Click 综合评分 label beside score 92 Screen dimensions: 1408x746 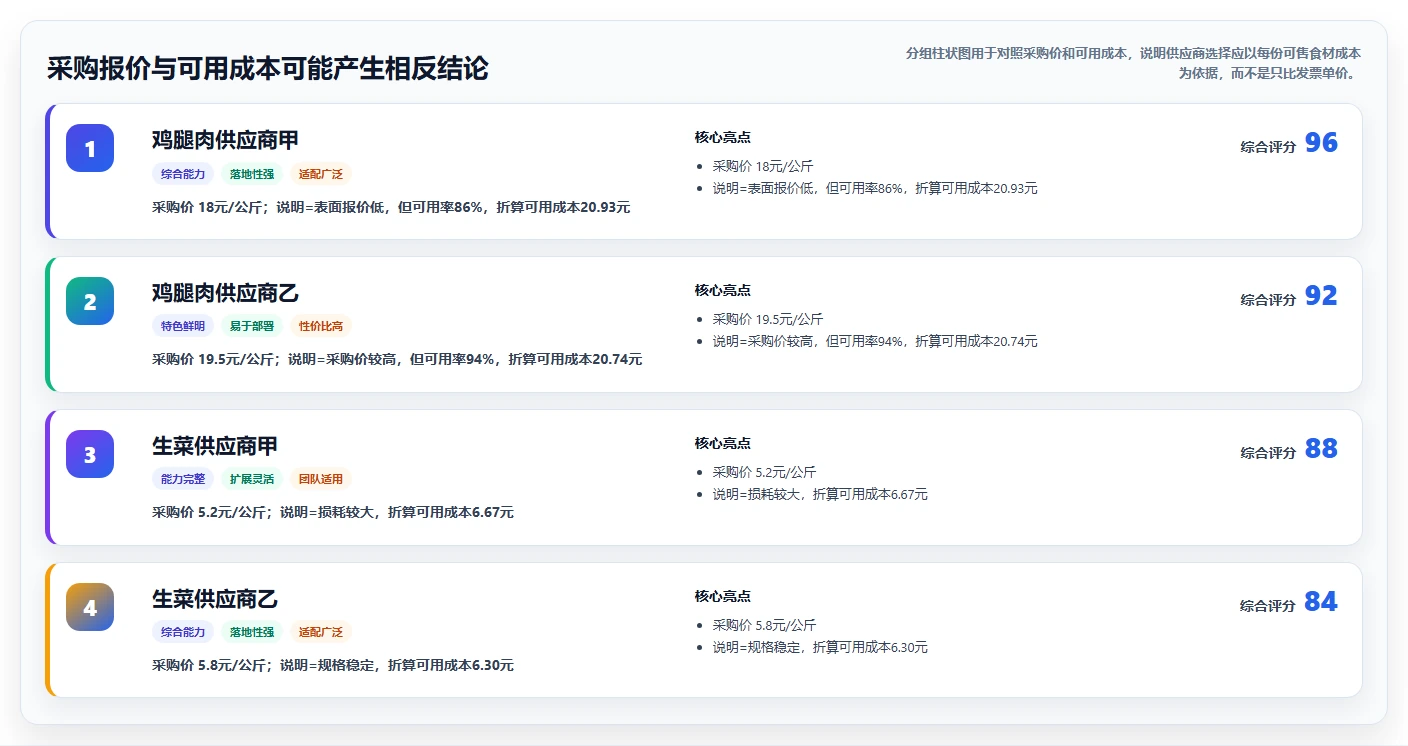coord(1268,300)
